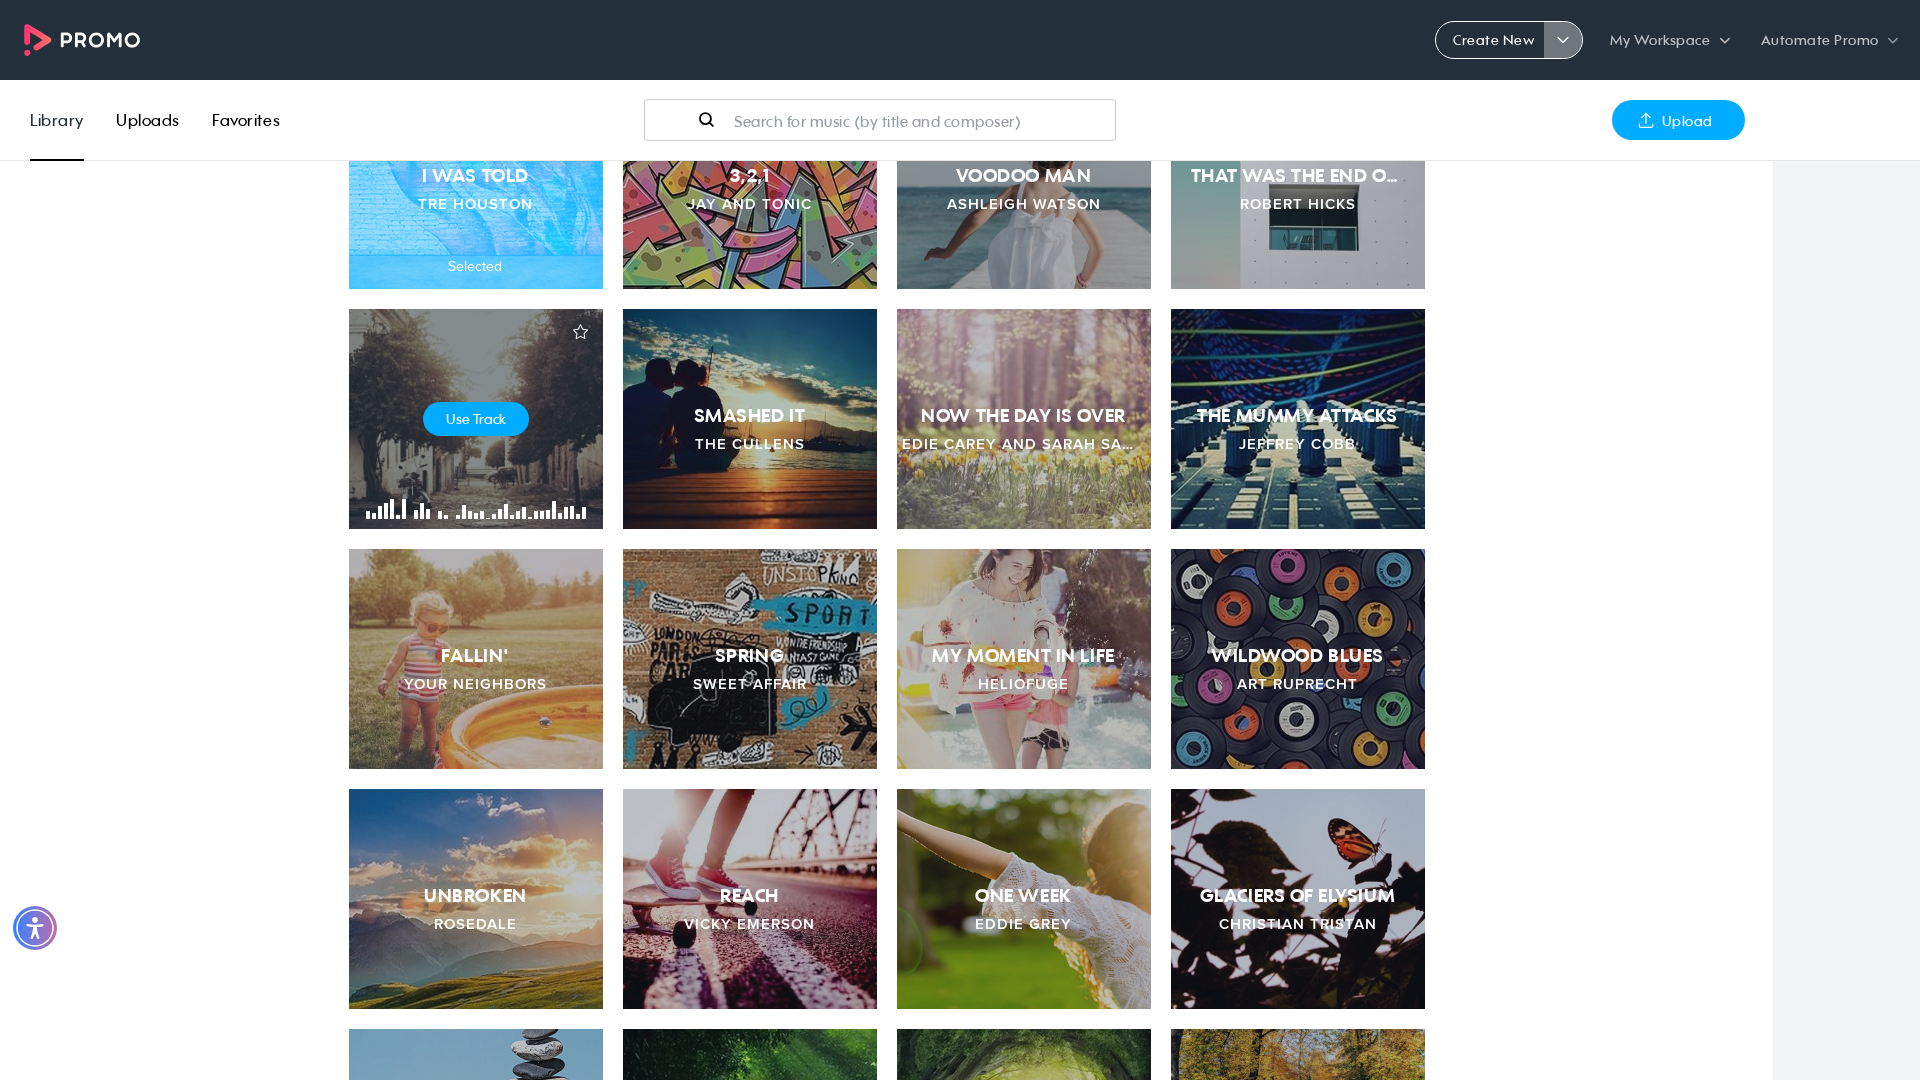The width and height of the screenshot is (1920, 1080).
Task: Select Fallin' by Your Neighbors
Action: (x=476, y=659)
